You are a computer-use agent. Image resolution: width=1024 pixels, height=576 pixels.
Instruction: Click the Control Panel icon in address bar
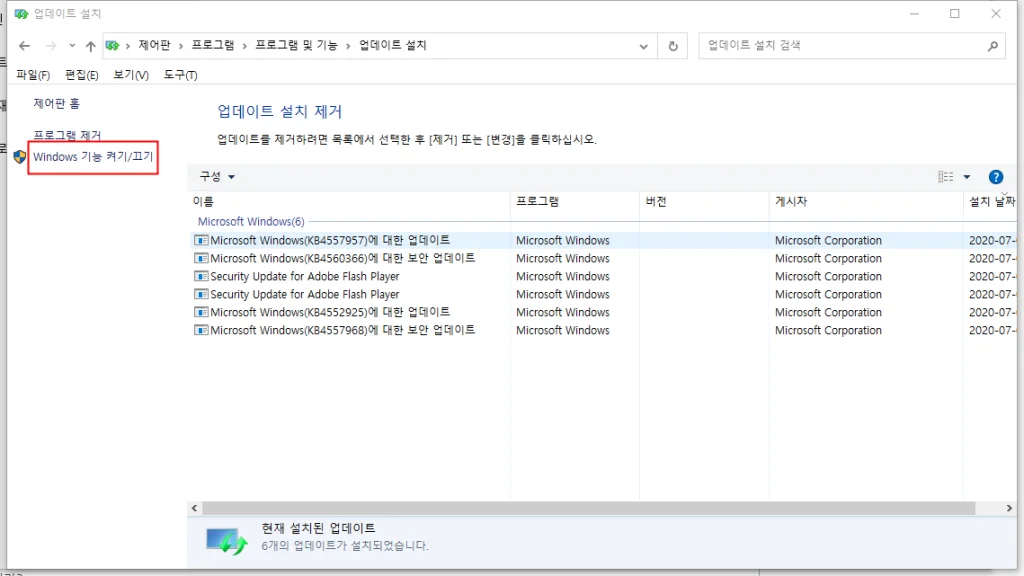112,46
